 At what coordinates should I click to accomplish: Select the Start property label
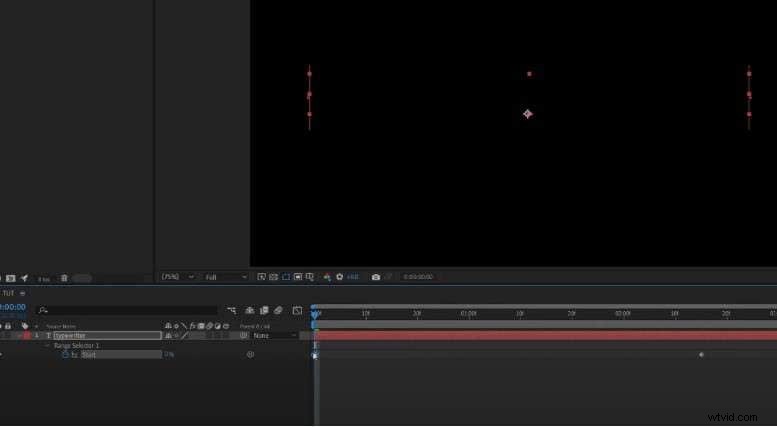point(88,355)
